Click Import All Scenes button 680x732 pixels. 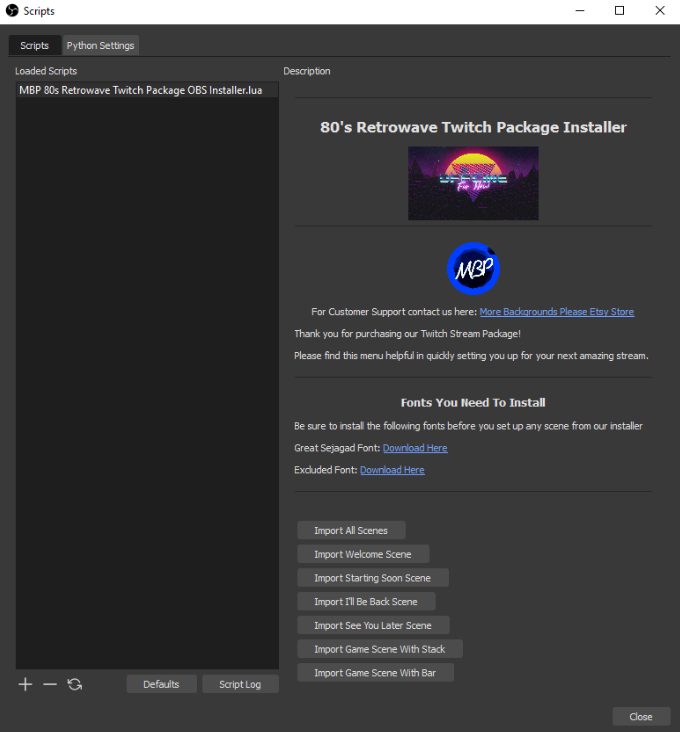point(351,530)
